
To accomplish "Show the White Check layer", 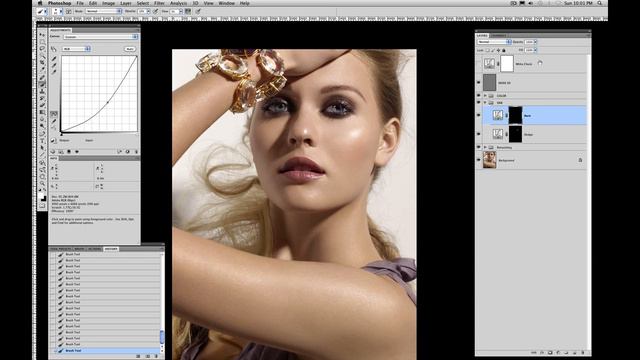I will (479, 64).
